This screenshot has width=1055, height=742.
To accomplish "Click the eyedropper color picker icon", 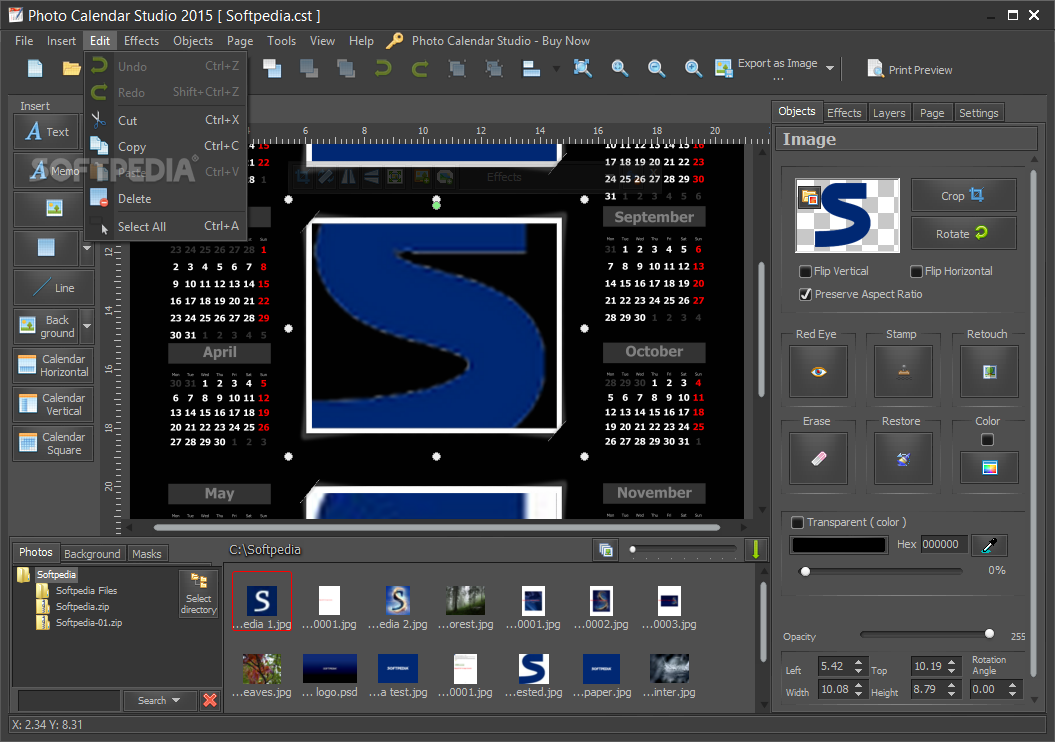I will click(989, 545).
